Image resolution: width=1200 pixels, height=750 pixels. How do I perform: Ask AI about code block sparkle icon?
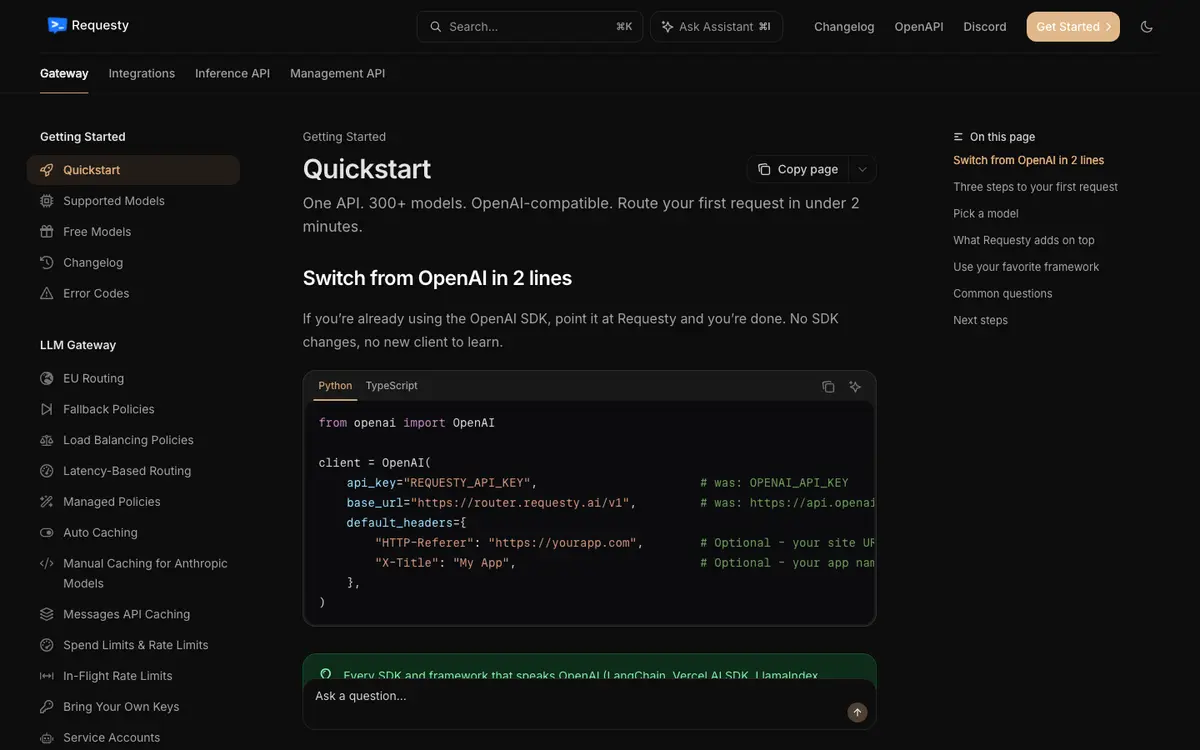pyautogui.click(x=855, y=387)
